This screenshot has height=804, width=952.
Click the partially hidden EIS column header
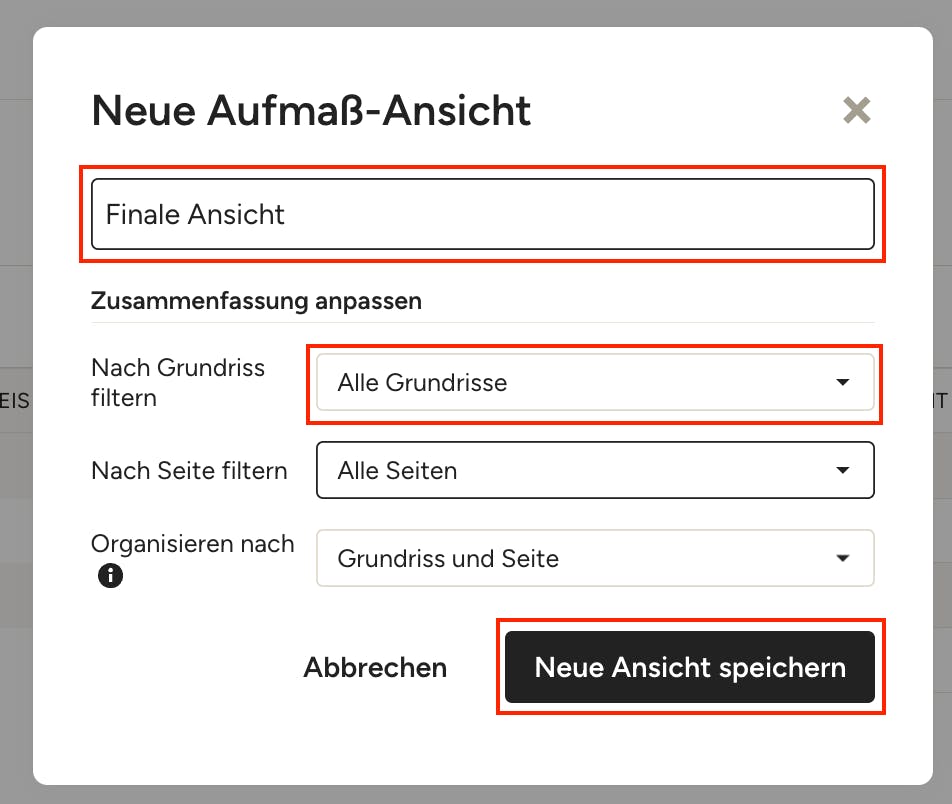click(15, 401)
